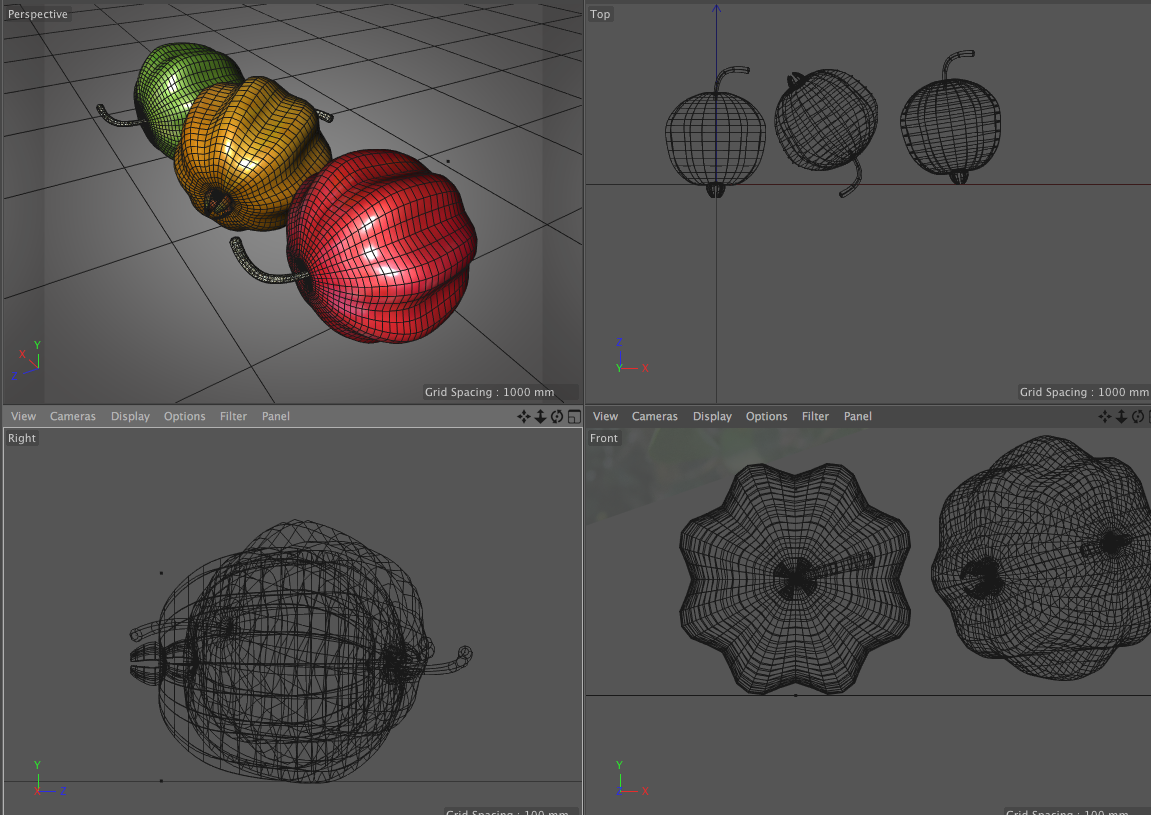
Task: Click the rotate camera icon in Right viewport
Action: pos(557,416)
